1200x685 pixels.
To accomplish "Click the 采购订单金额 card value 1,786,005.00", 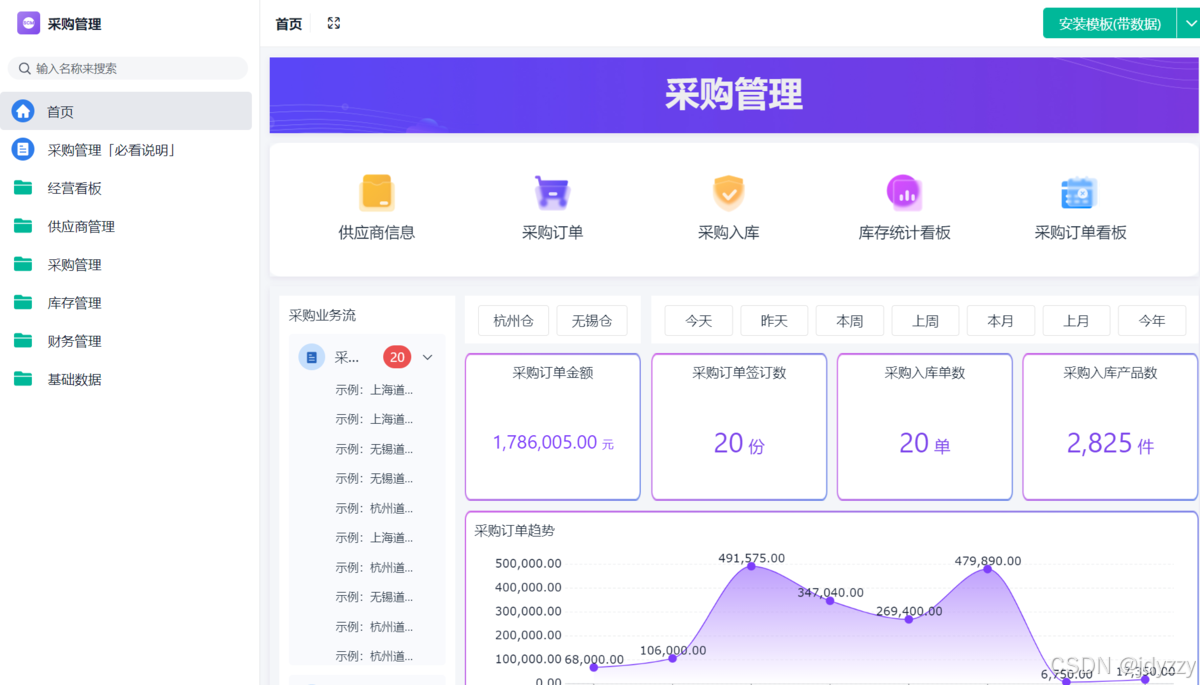I will pyautogui.click(x=545, y=442).
